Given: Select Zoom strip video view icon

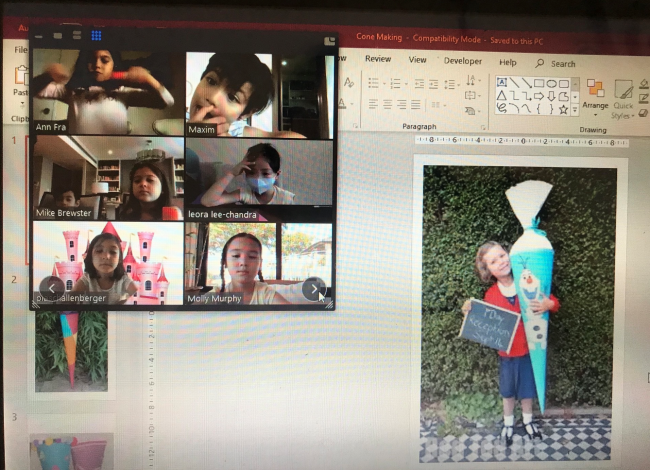Looking at the screenshot, I should click(x=77, y=35).
